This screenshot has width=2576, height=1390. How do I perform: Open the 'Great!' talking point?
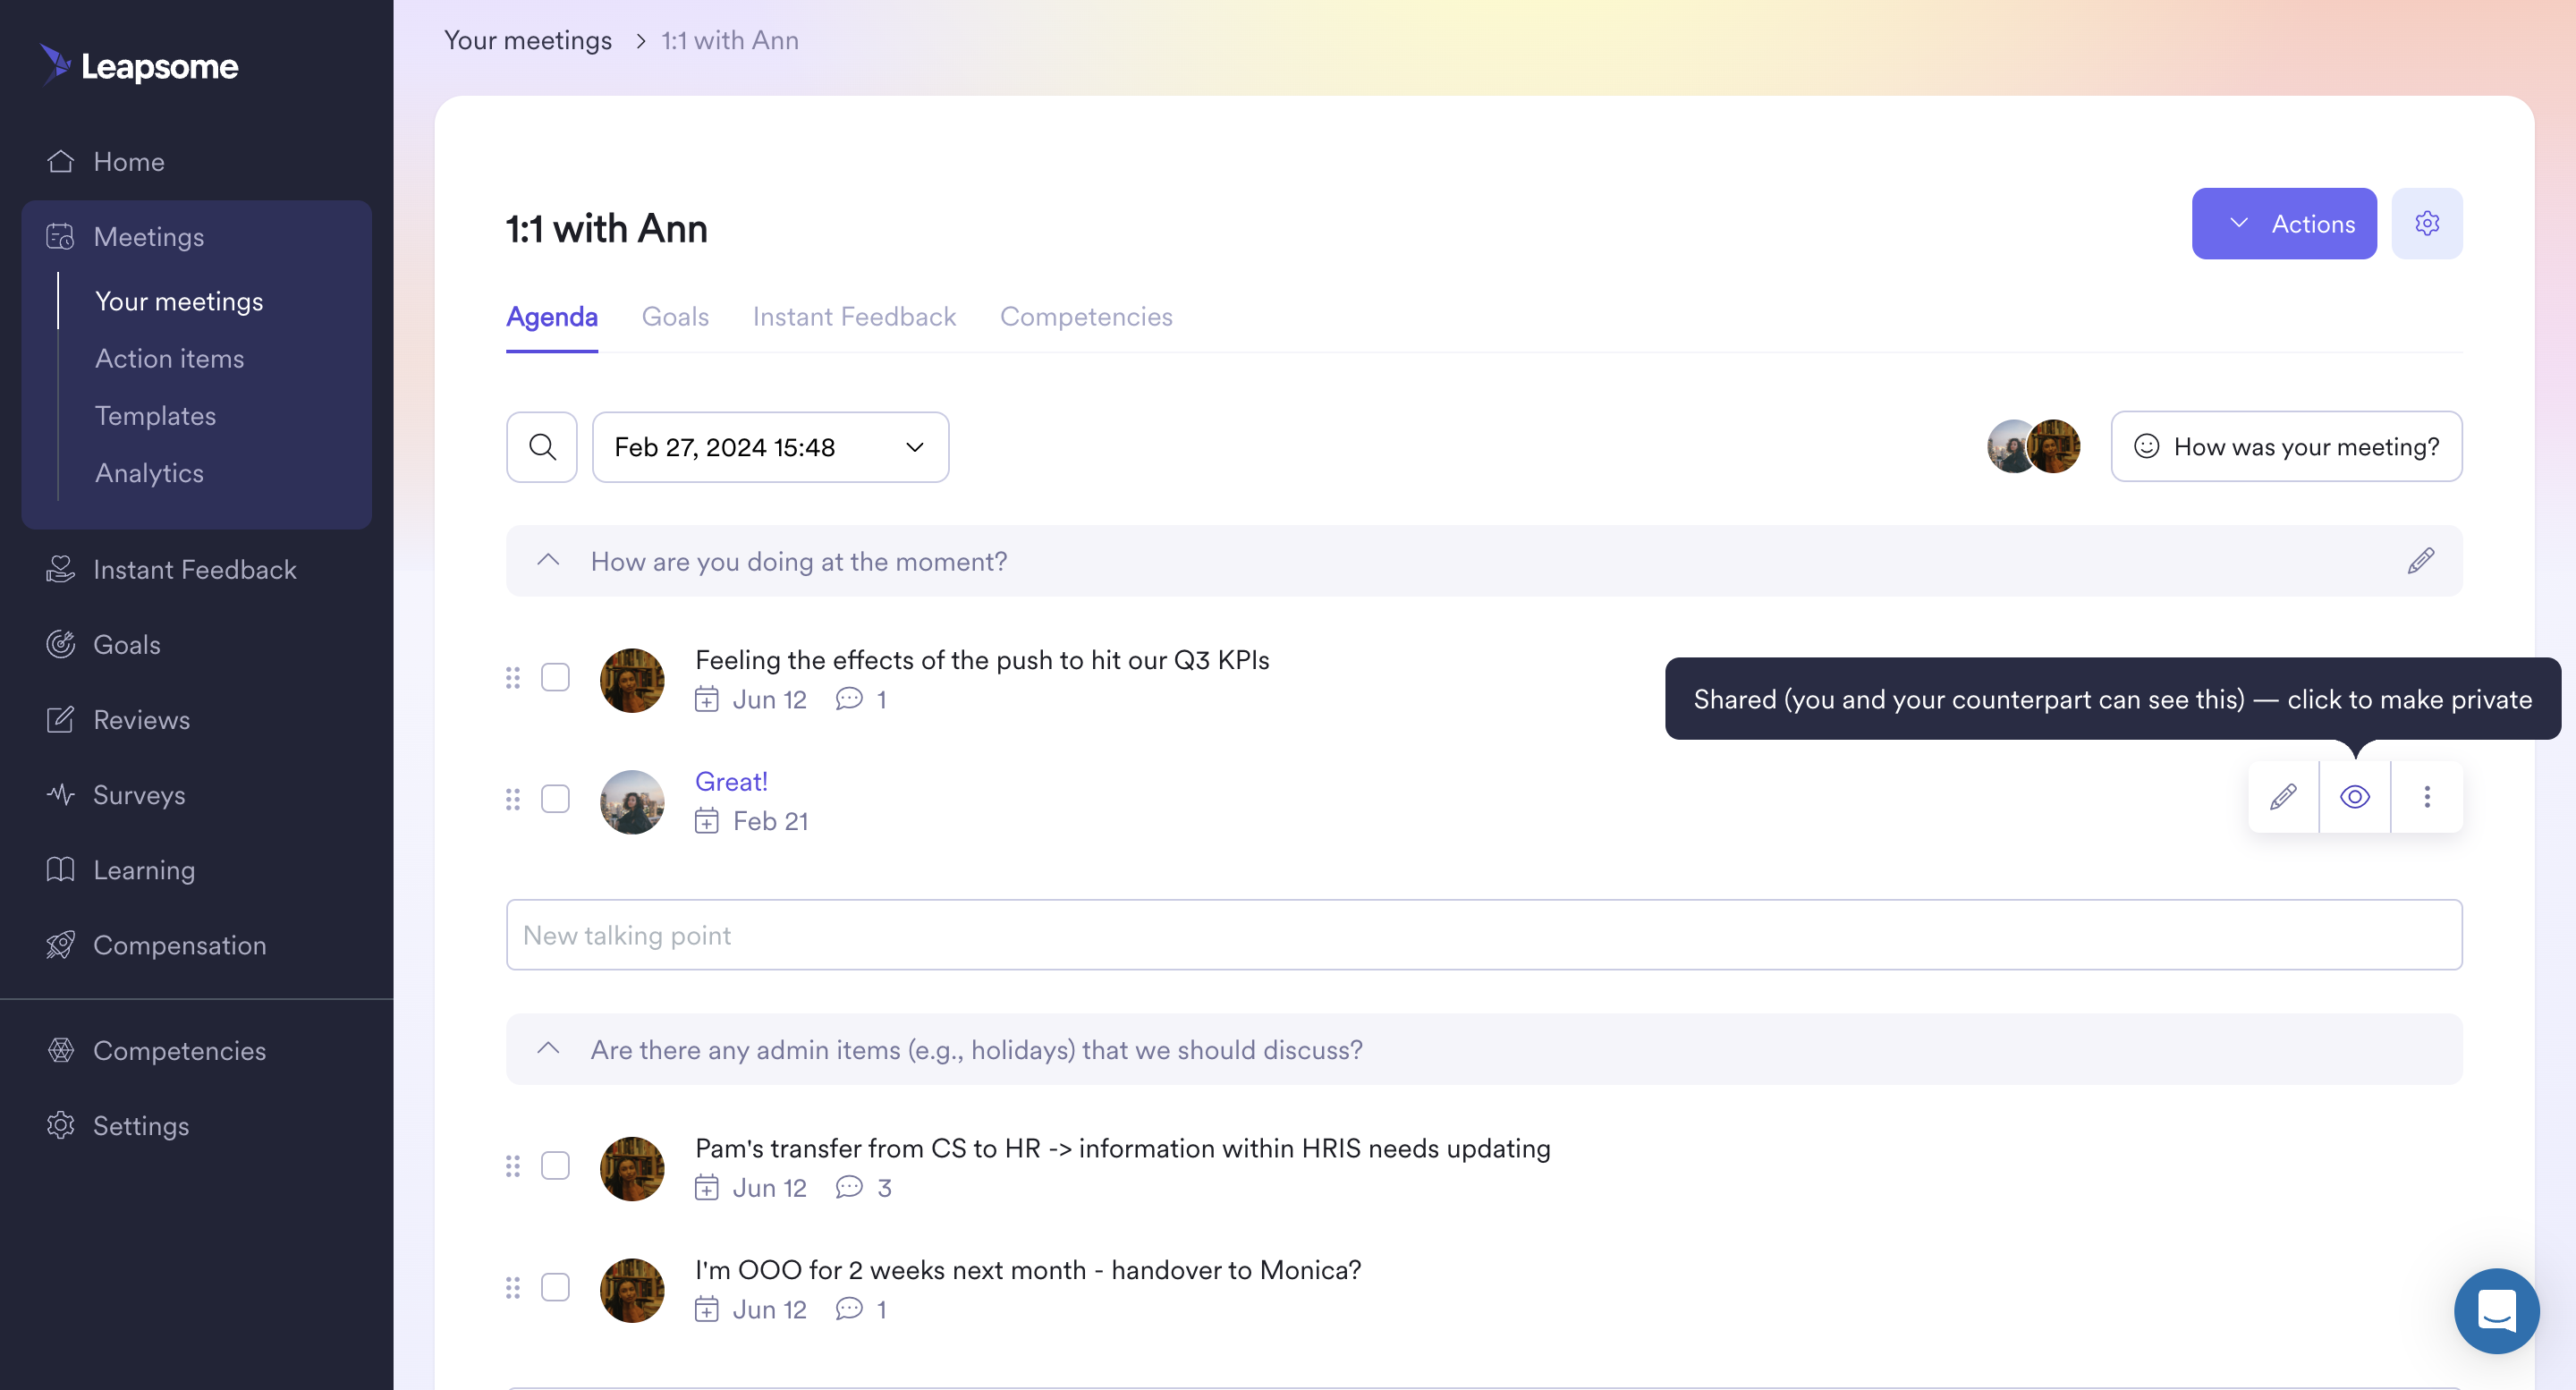731,782
